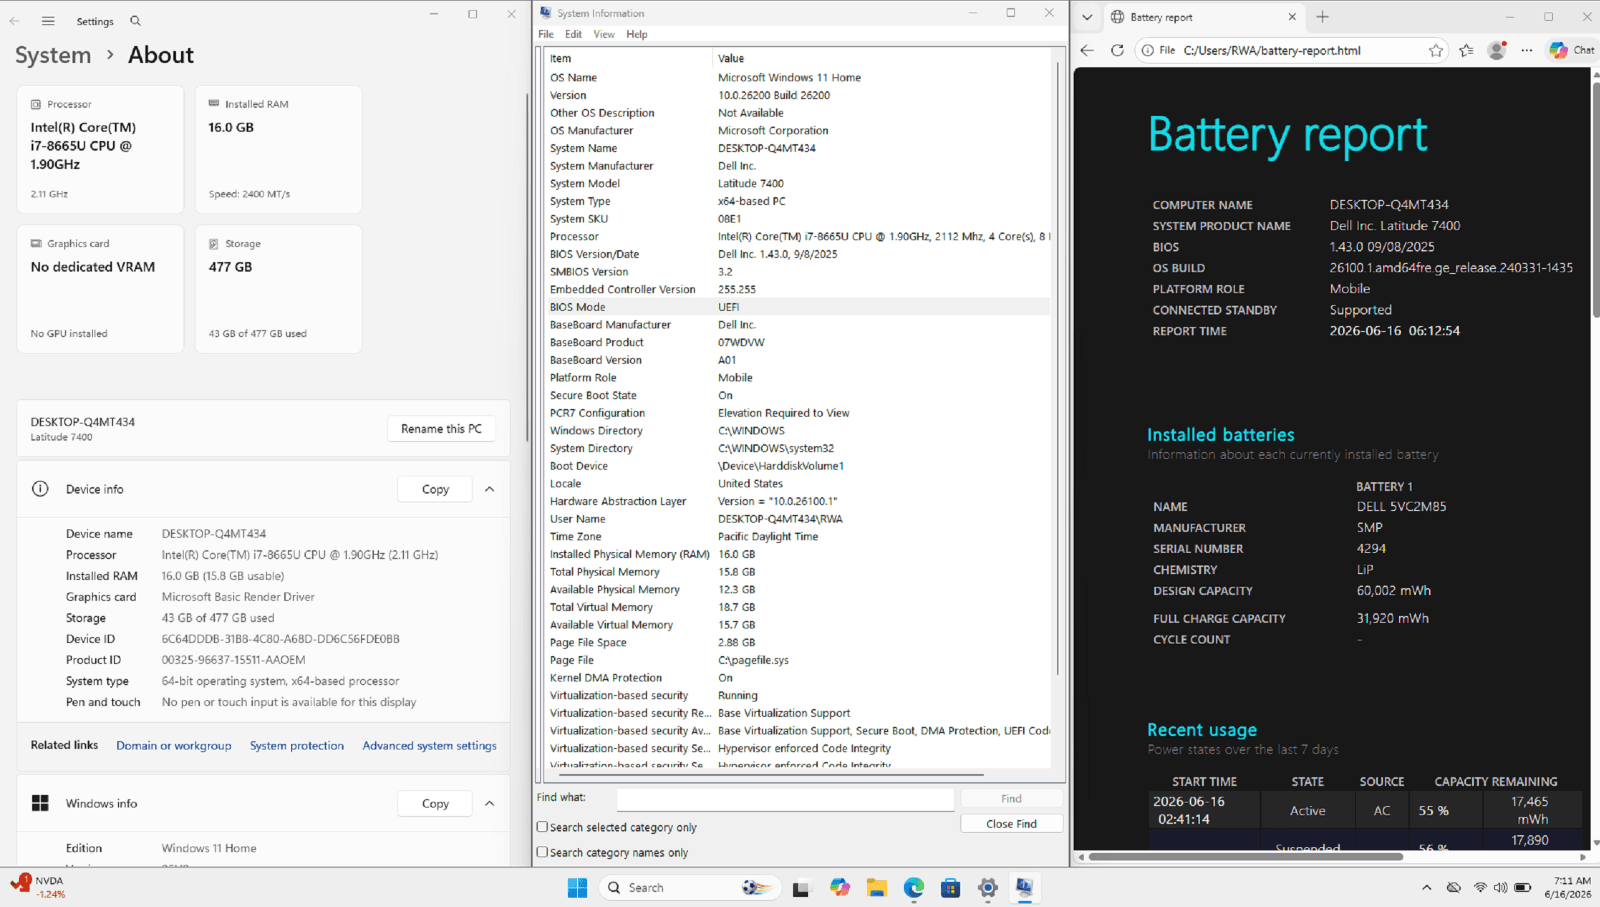Check 'Search category names only'

click(542, 852)
